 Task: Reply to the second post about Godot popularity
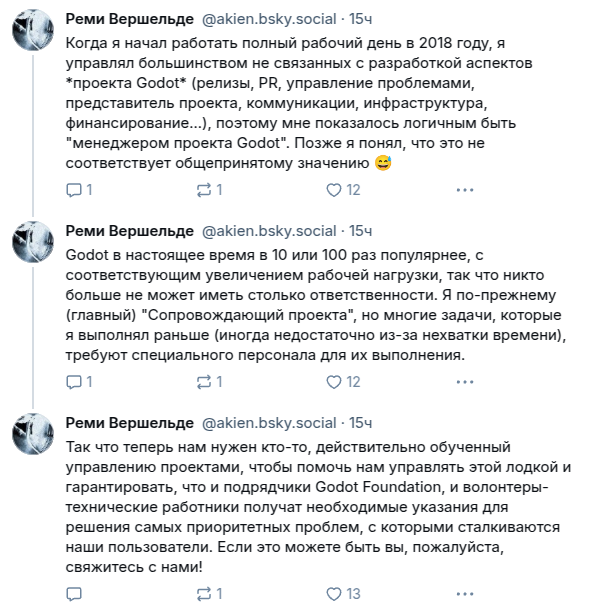click(x=79, y=382)
